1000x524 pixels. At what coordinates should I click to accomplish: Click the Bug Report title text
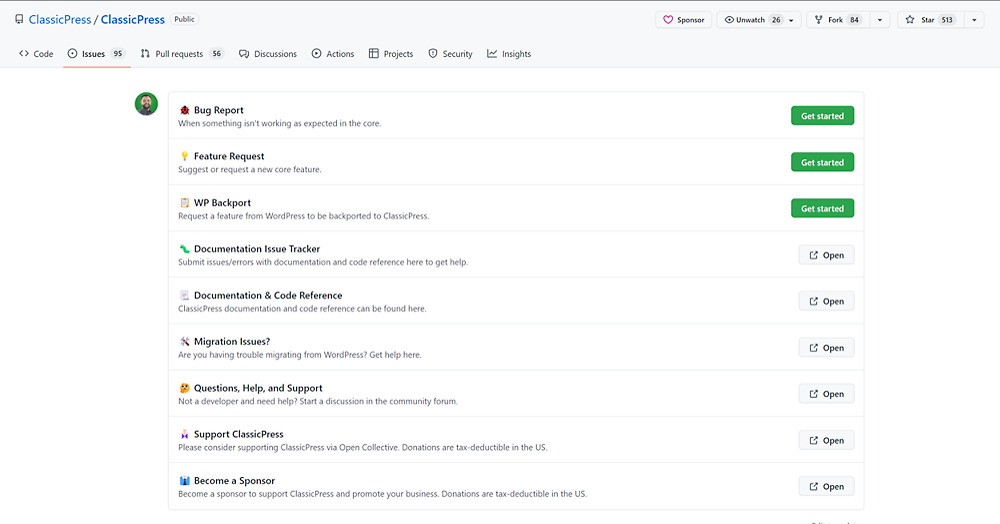[x=219, y=110]
